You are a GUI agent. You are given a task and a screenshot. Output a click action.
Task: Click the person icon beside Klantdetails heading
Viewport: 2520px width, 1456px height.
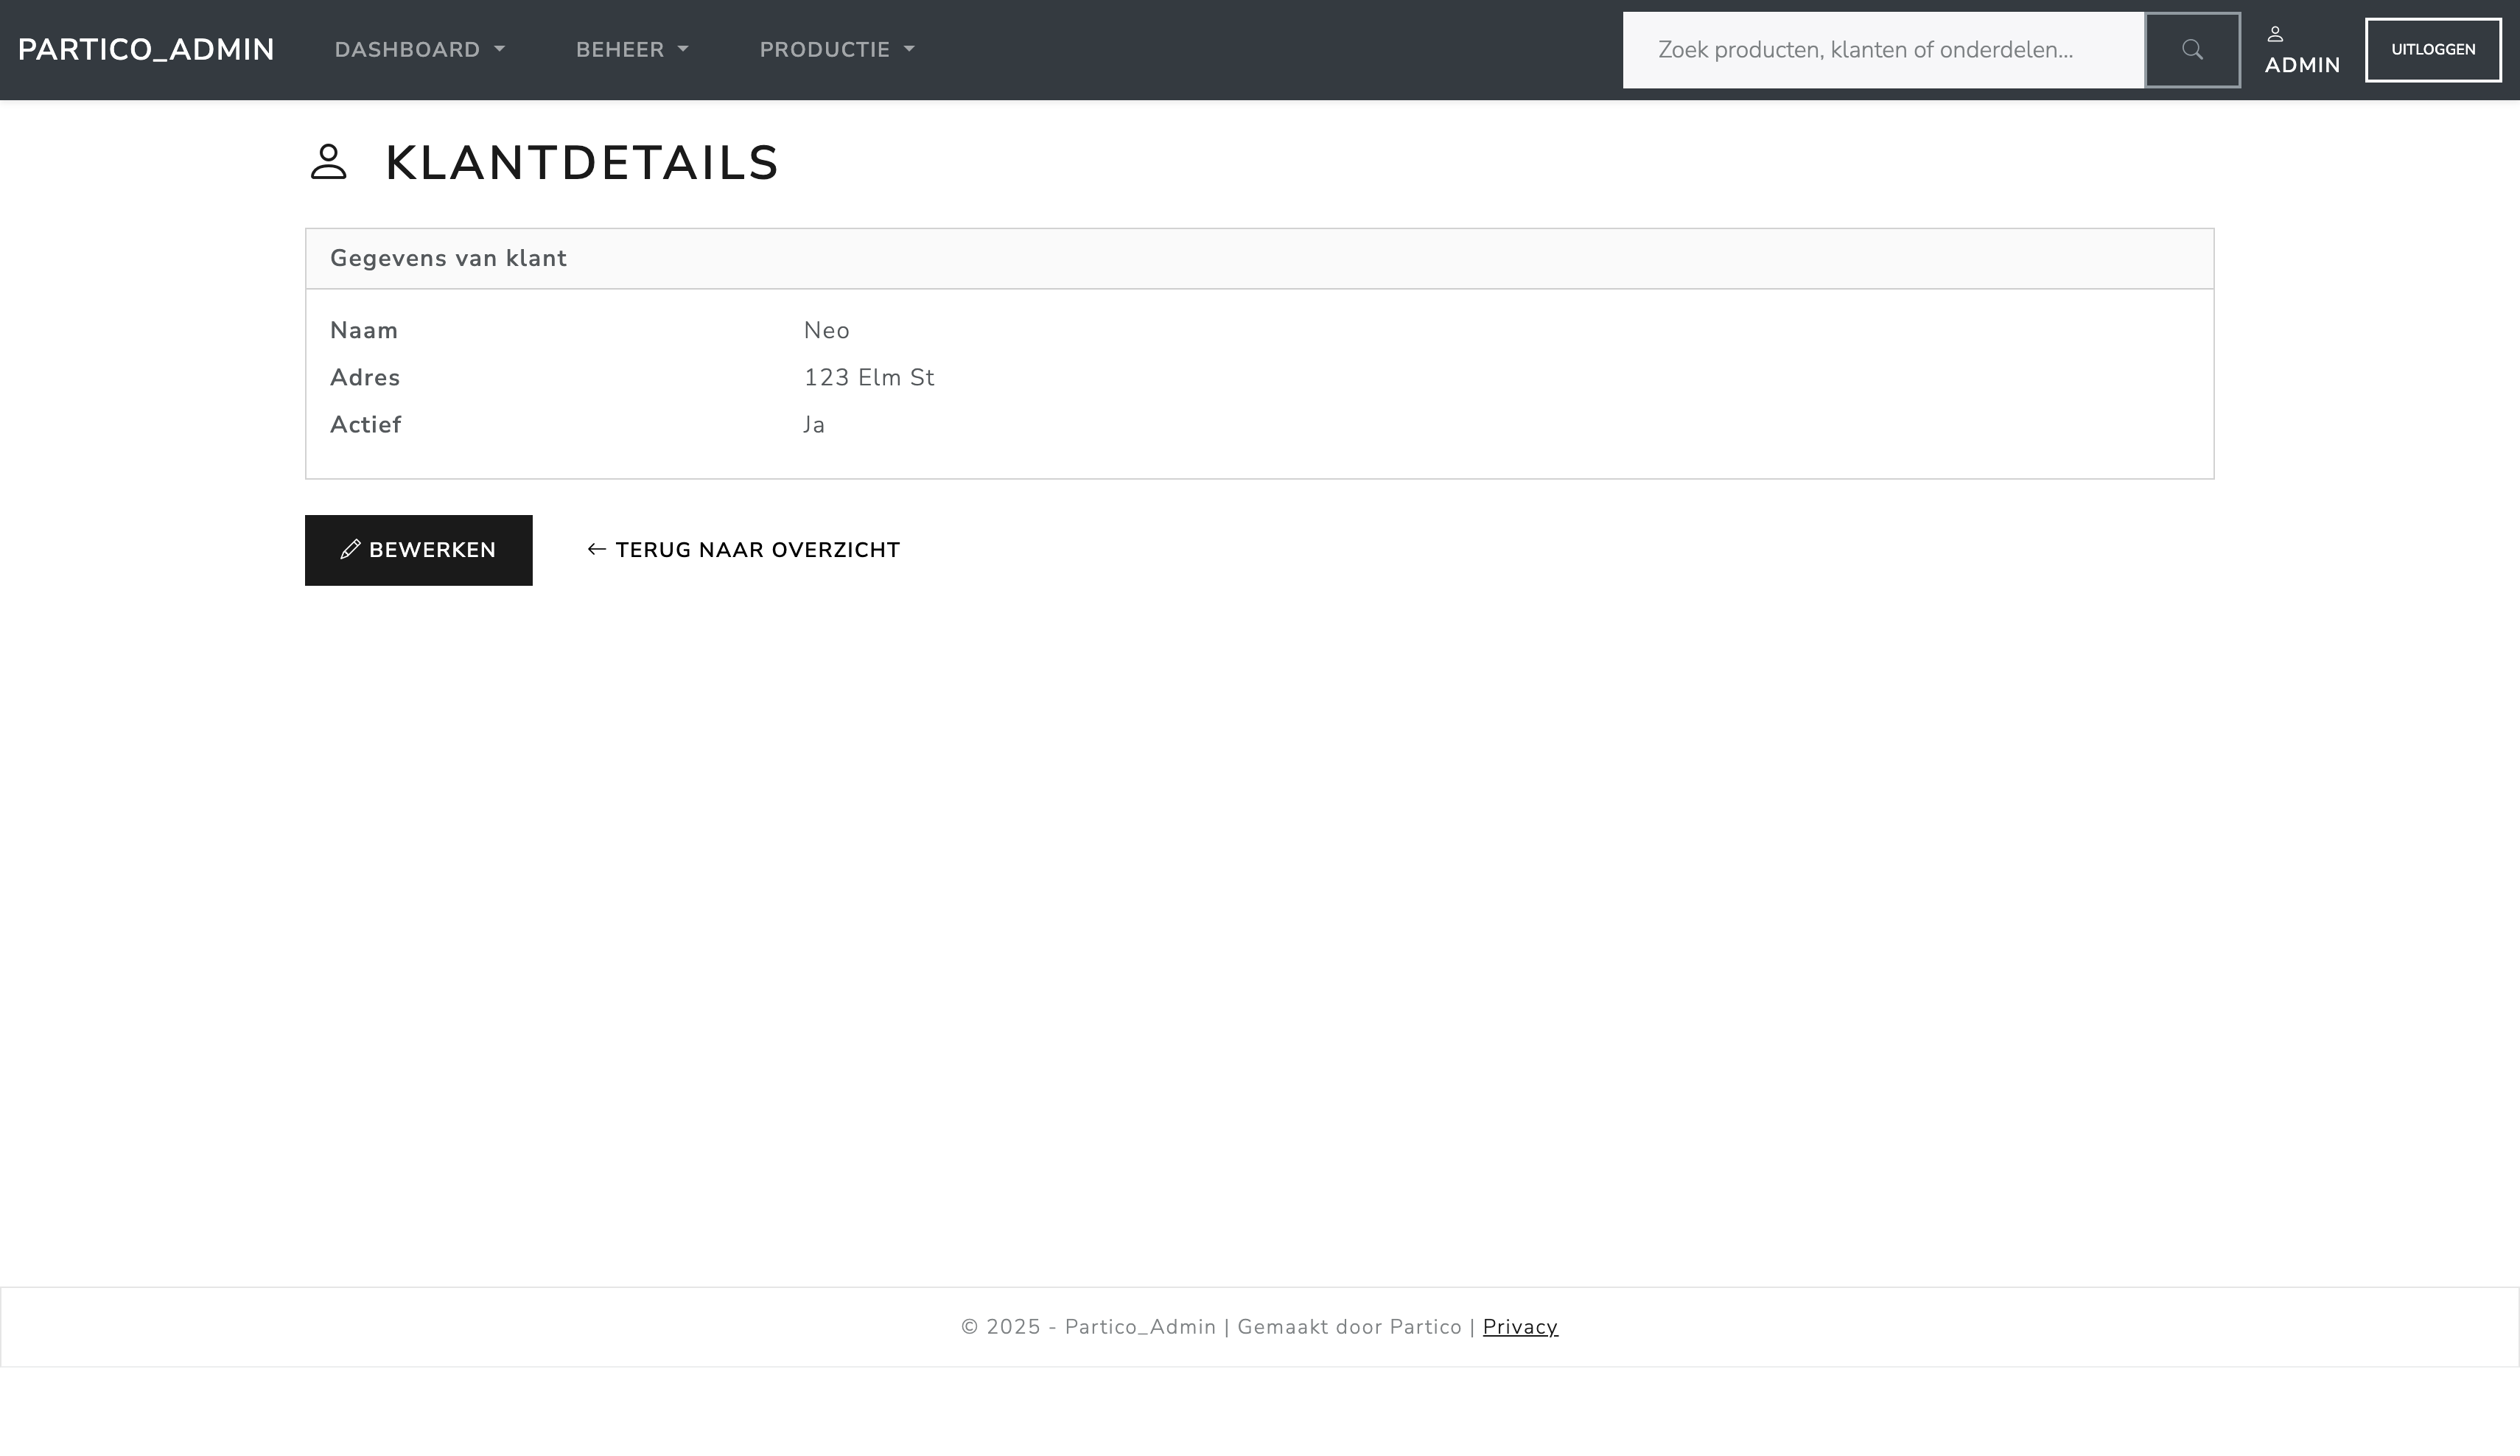pyautogui.click(x=328, y=162)
